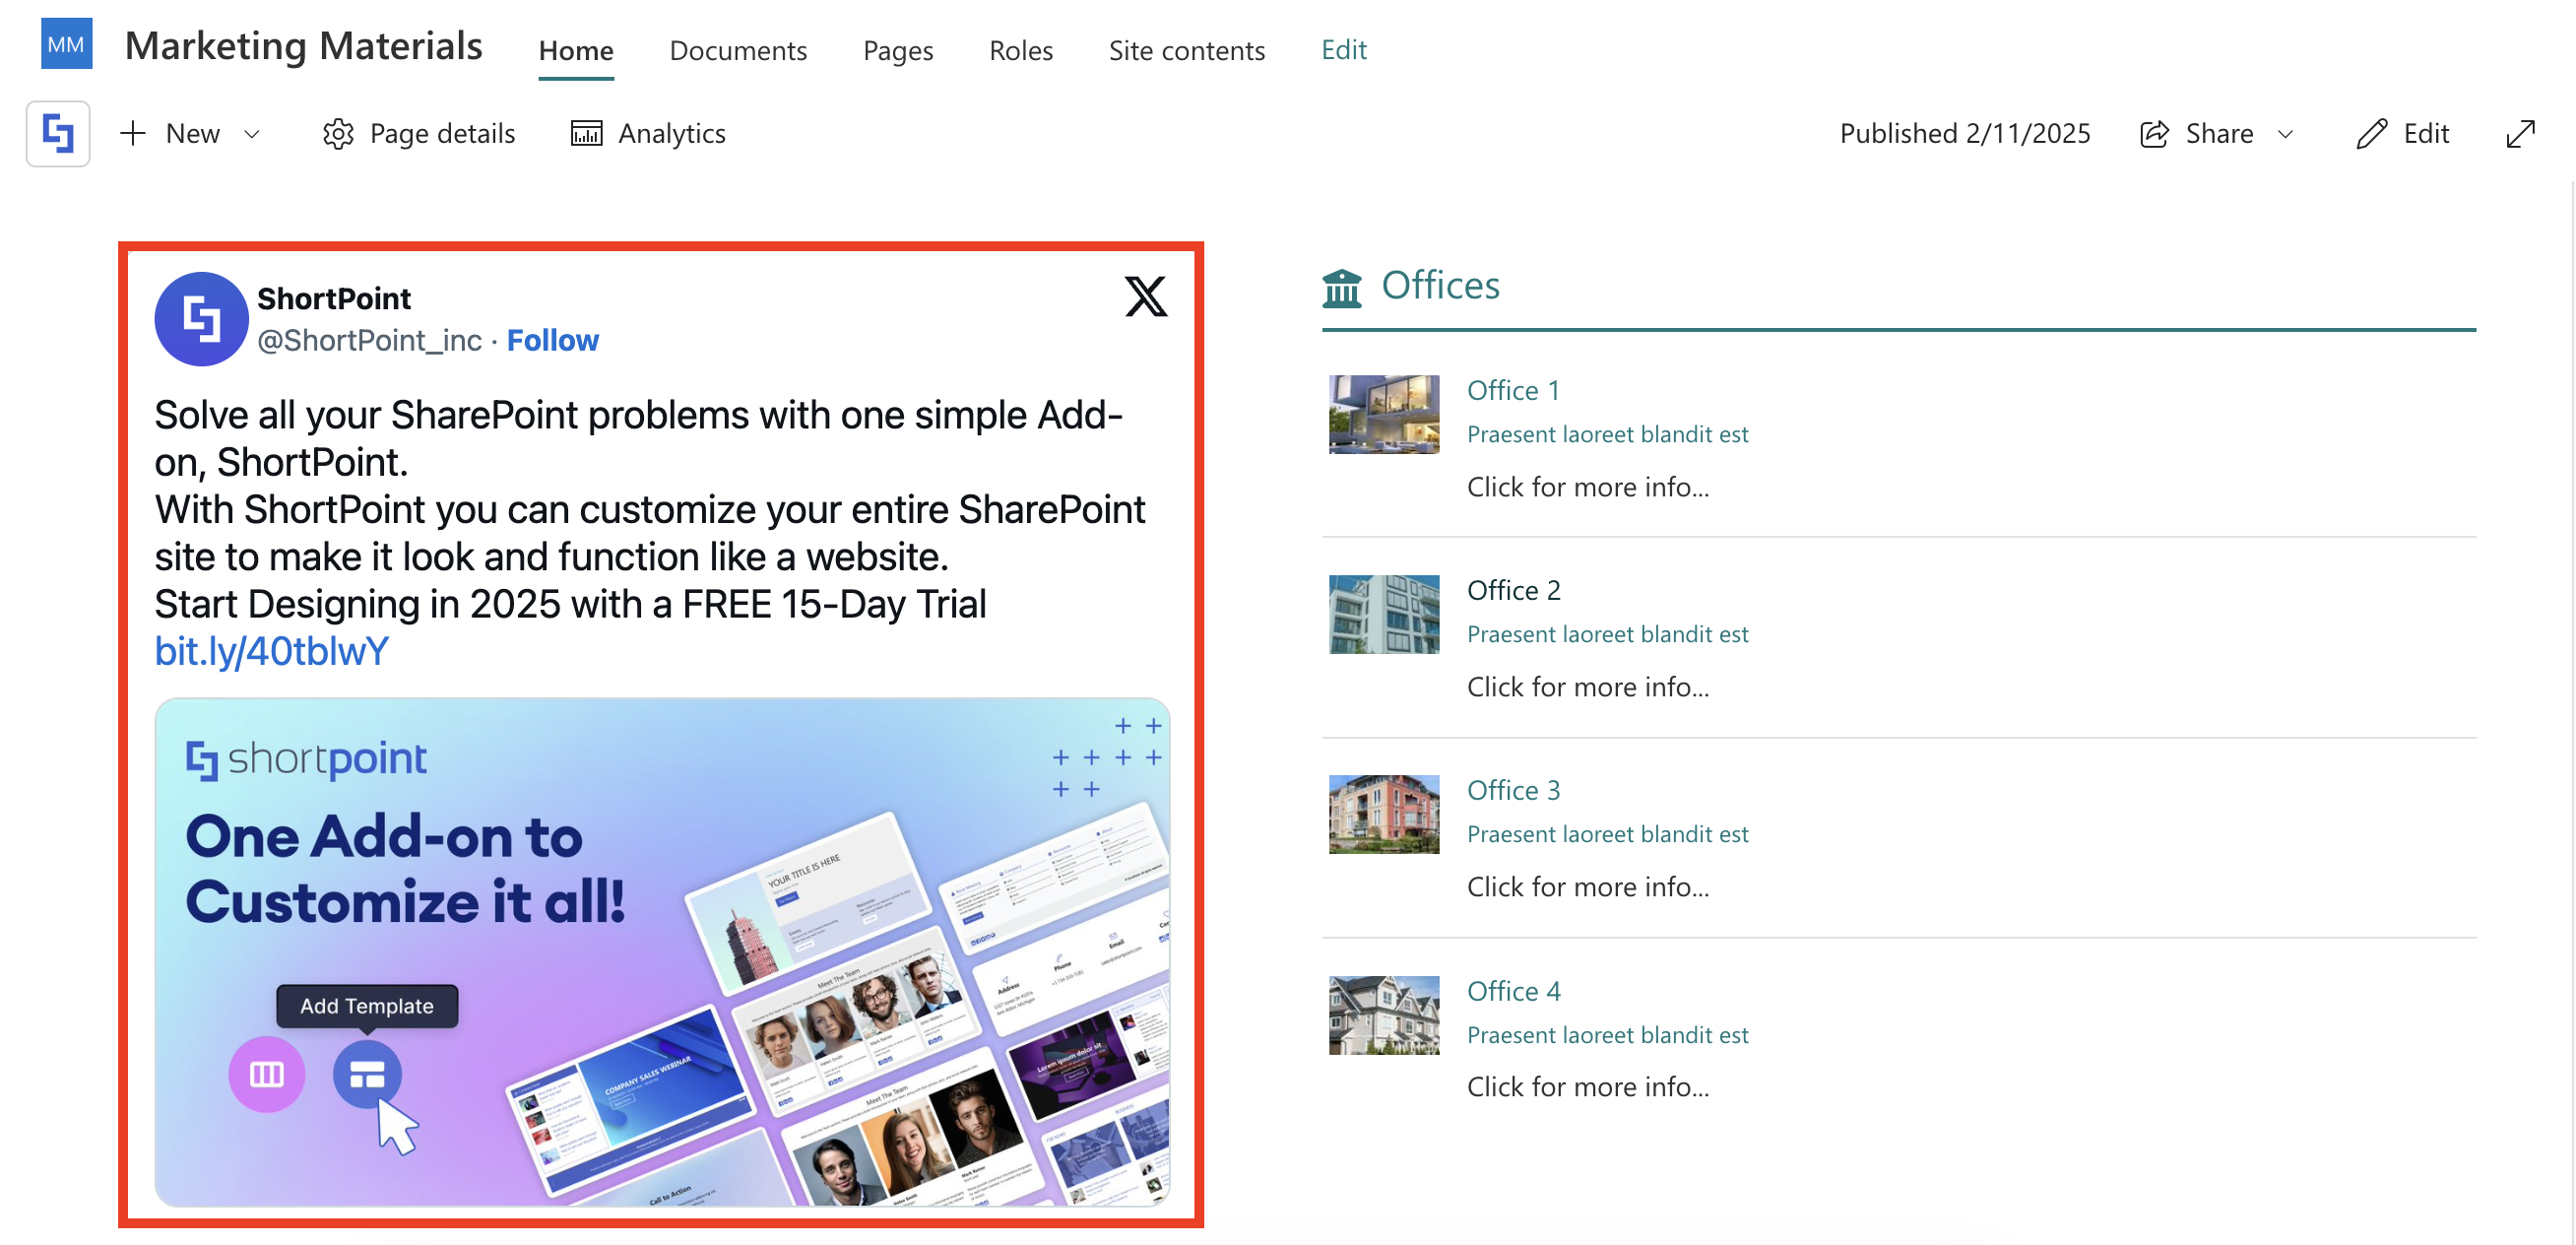Expand the Share dropdown chevron
The width and height of the screenshot is (2576, 1245).
[2285, 134]
